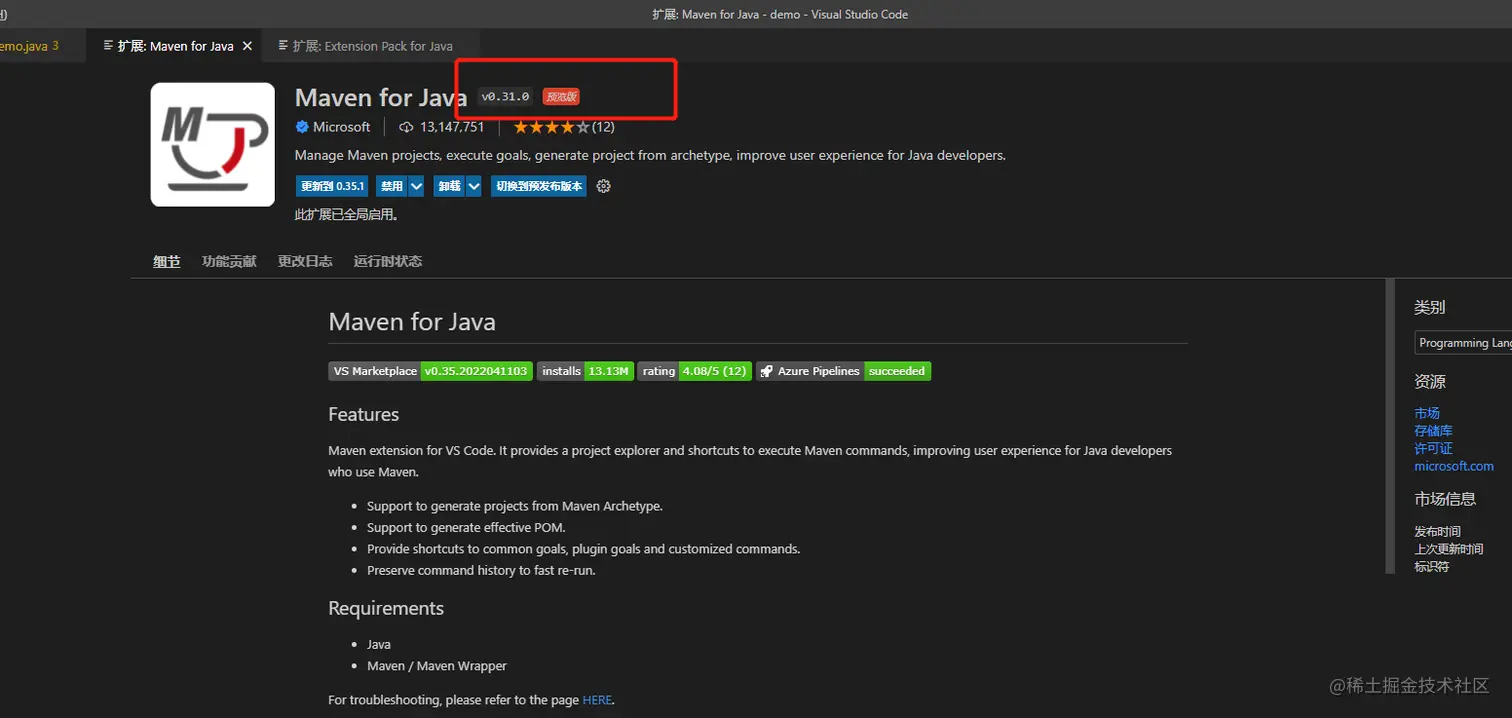
Task: Click the HERE troubleshooting link
Action: (597, 700)
